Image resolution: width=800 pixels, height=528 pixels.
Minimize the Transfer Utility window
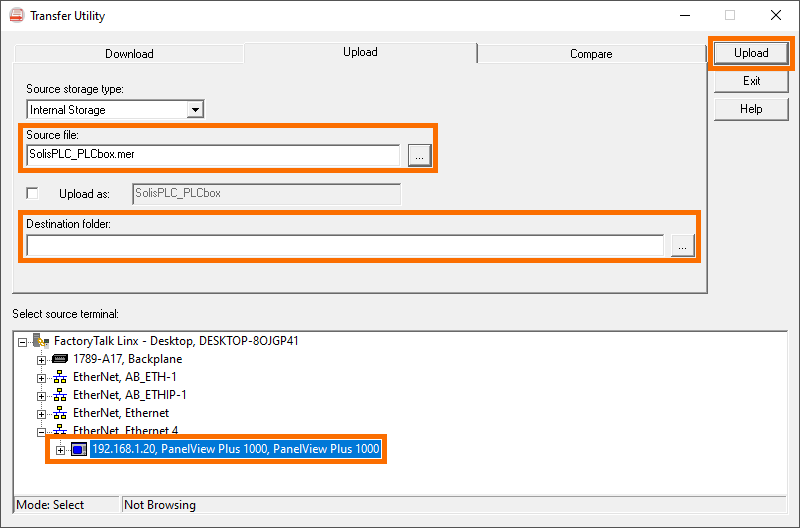click(x=685, y=15)
